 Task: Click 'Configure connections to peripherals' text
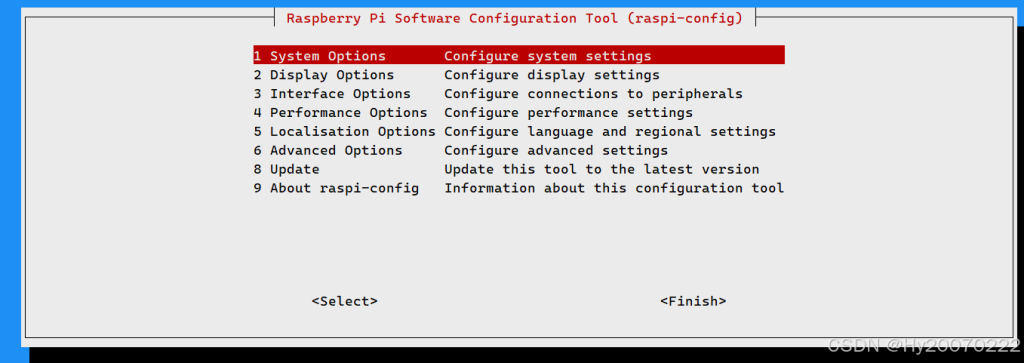[x=594, y=93]
